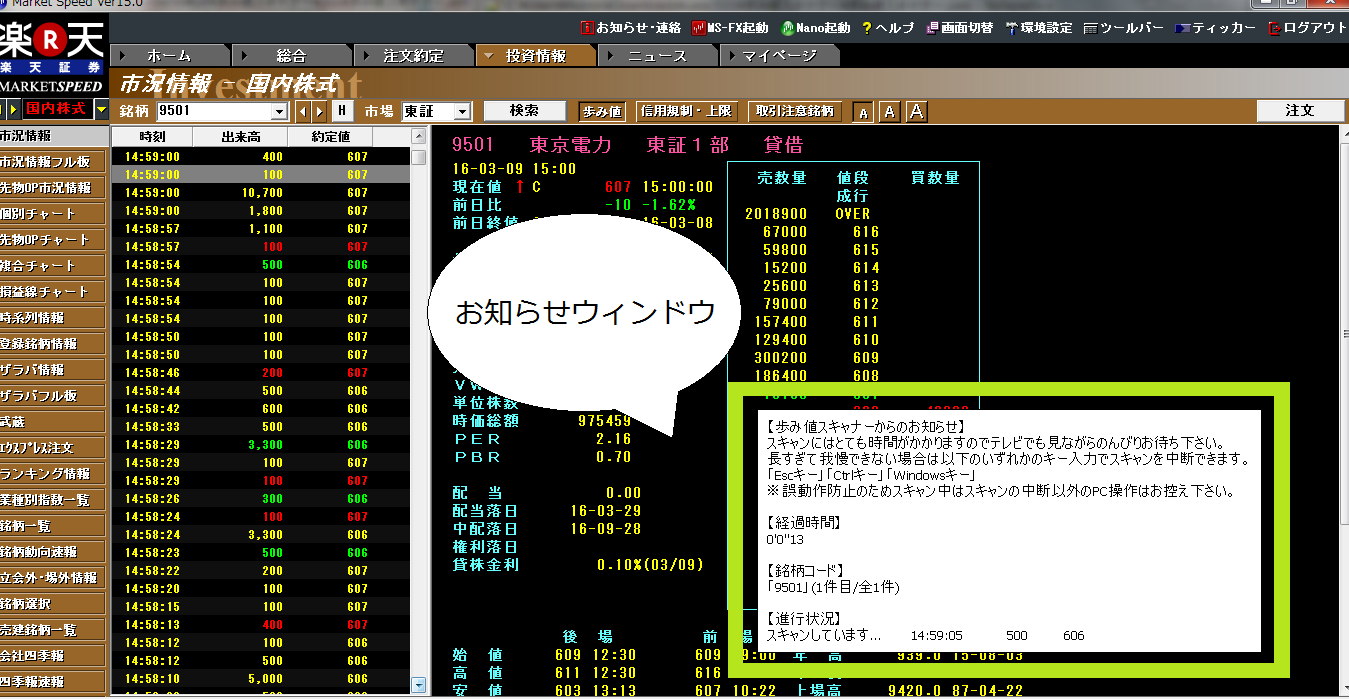1349x699 pixels.
Task: Open 銘柄動向速報 from sidebar
Action: (x=53, y=552)
